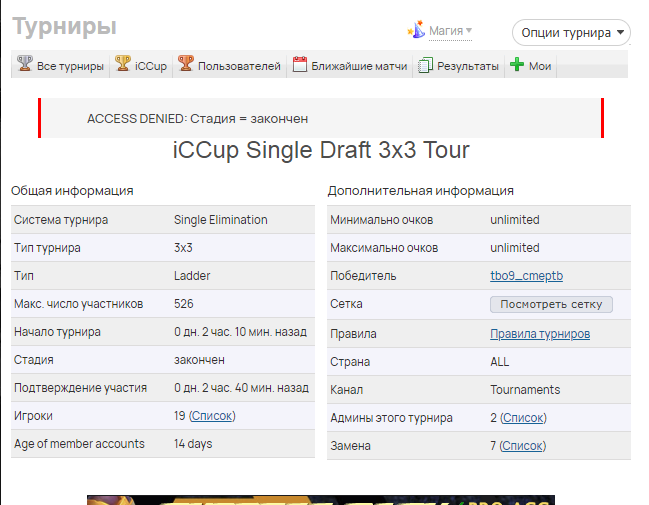Click the Сетка row label

pyautogui.click(x=346, y=304)
